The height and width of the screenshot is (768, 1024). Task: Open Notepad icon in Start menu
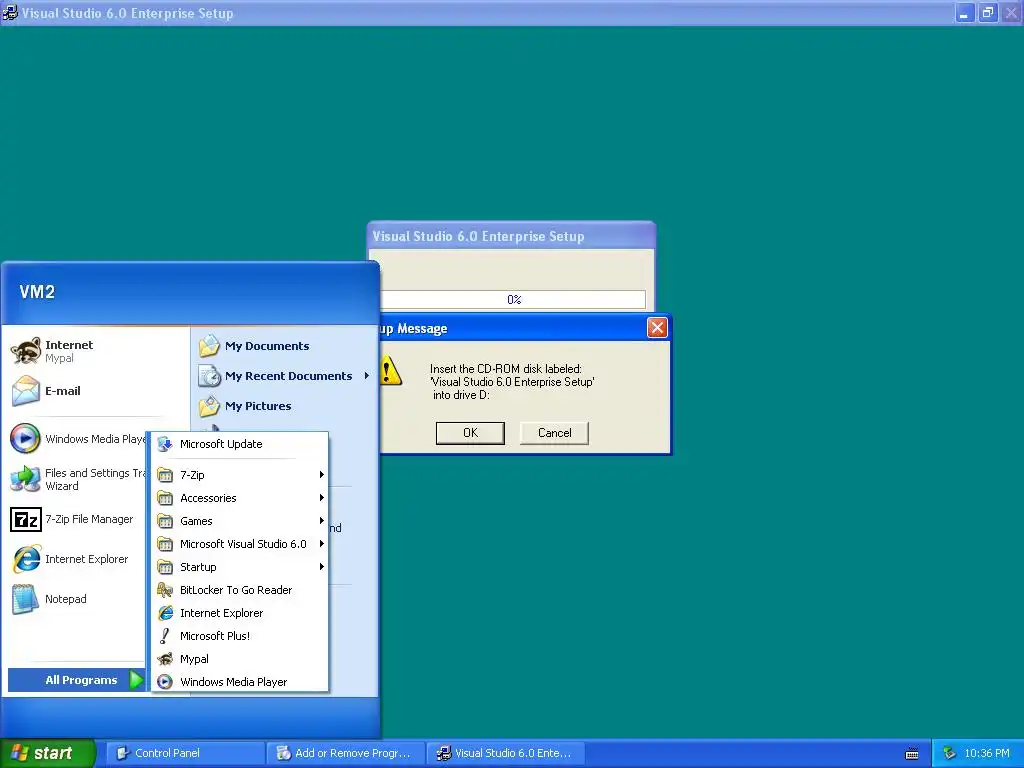coord(25,599)
